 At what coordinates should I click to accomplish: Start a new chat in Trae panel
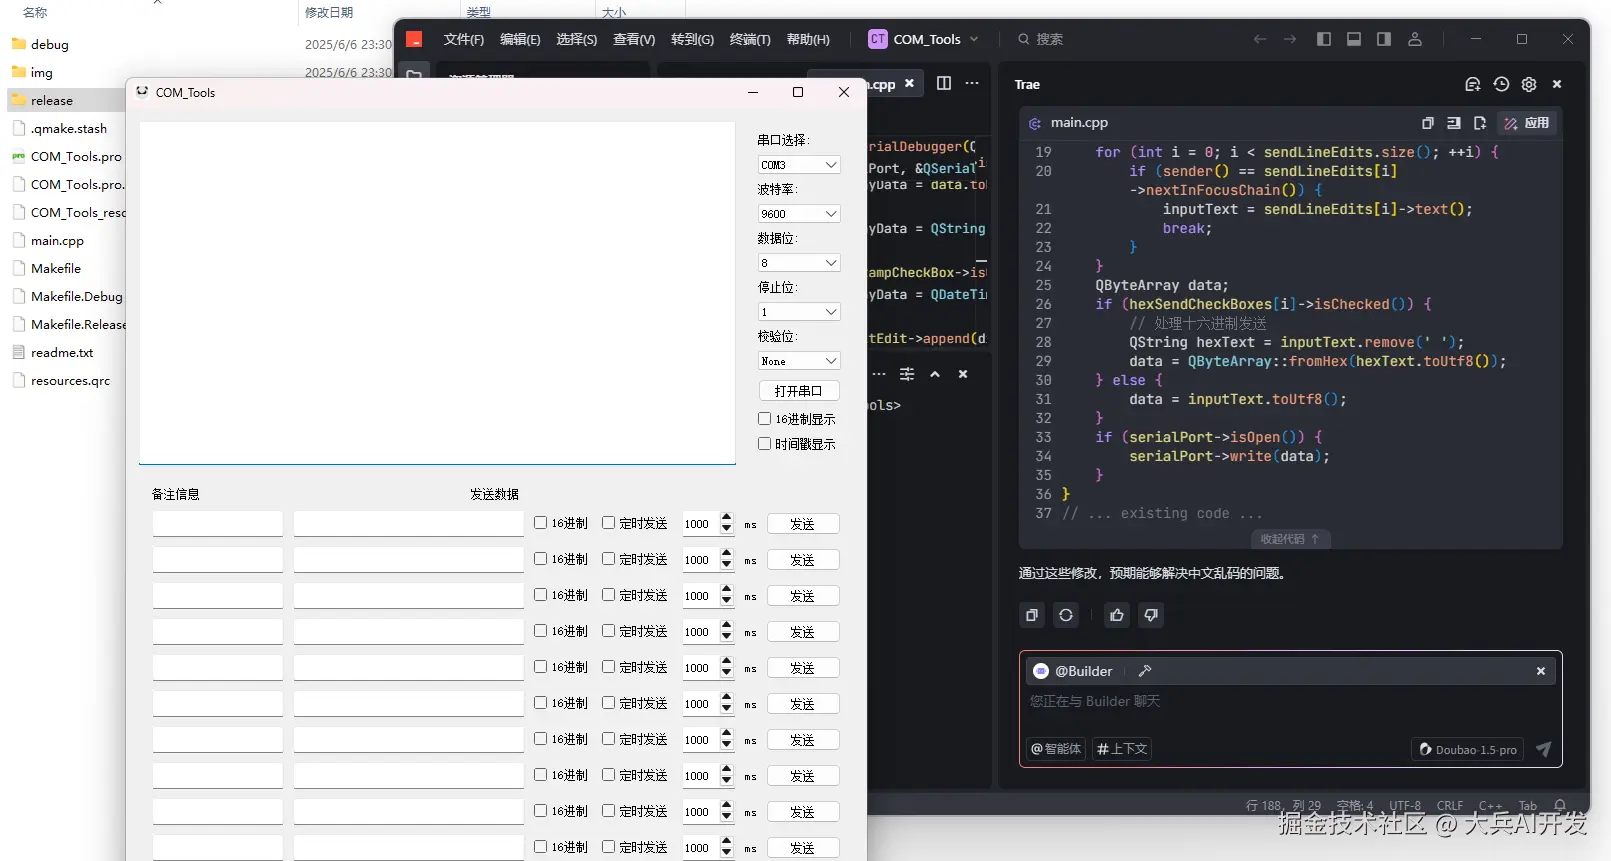1472,84
